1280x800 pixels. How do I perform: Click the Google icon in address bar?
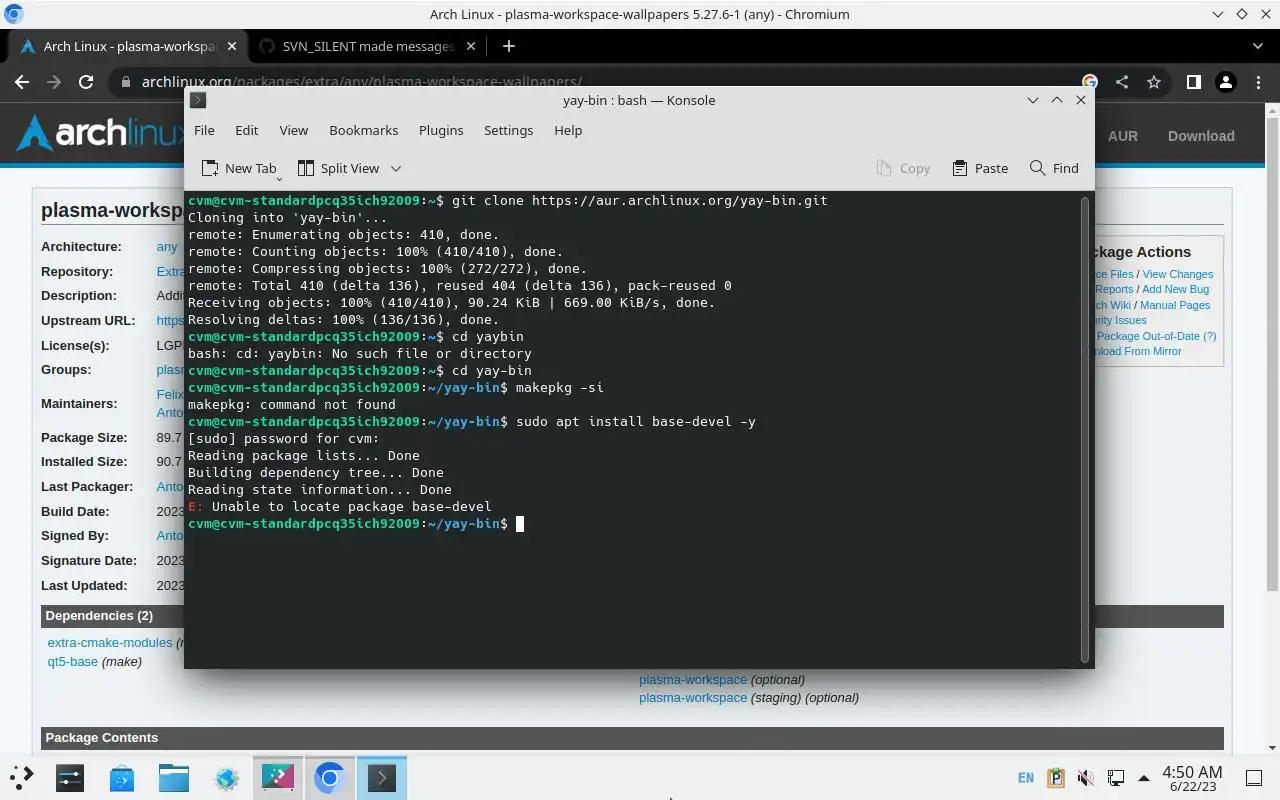coord(1089,82)
